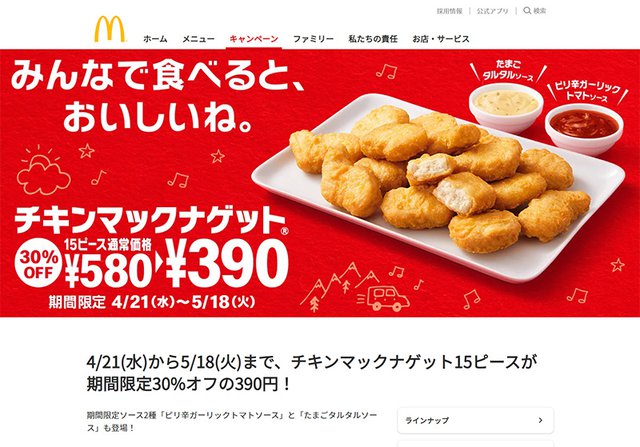This screenshot has height=447, width=640.
Task: Open the 私たちの責任 navigation item
Action: (373, 39)
